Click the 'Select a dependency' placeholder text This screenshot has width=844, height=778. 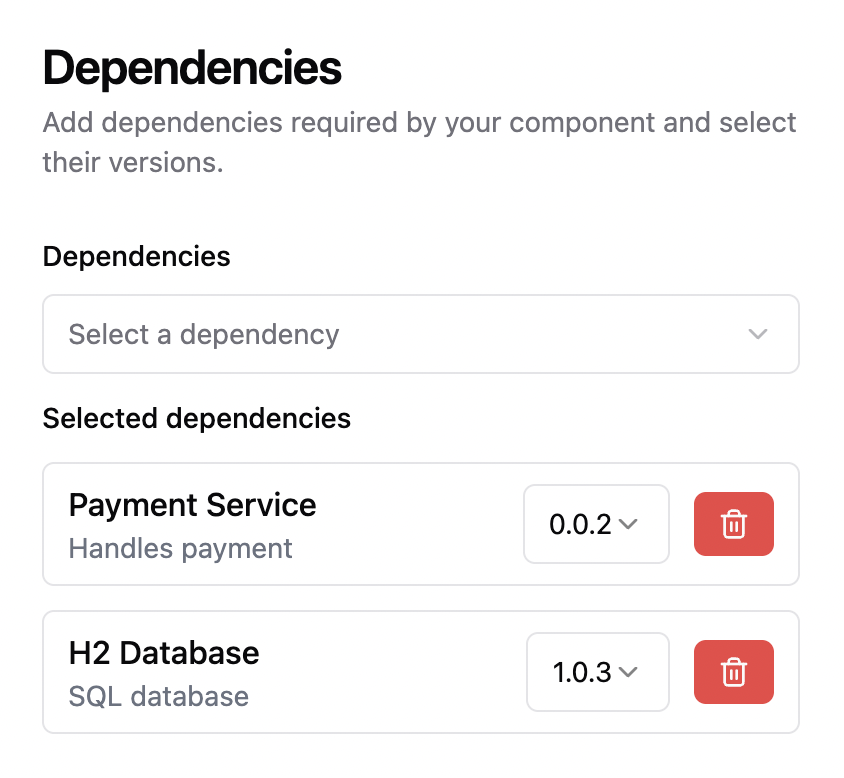(x=204, y=334)
